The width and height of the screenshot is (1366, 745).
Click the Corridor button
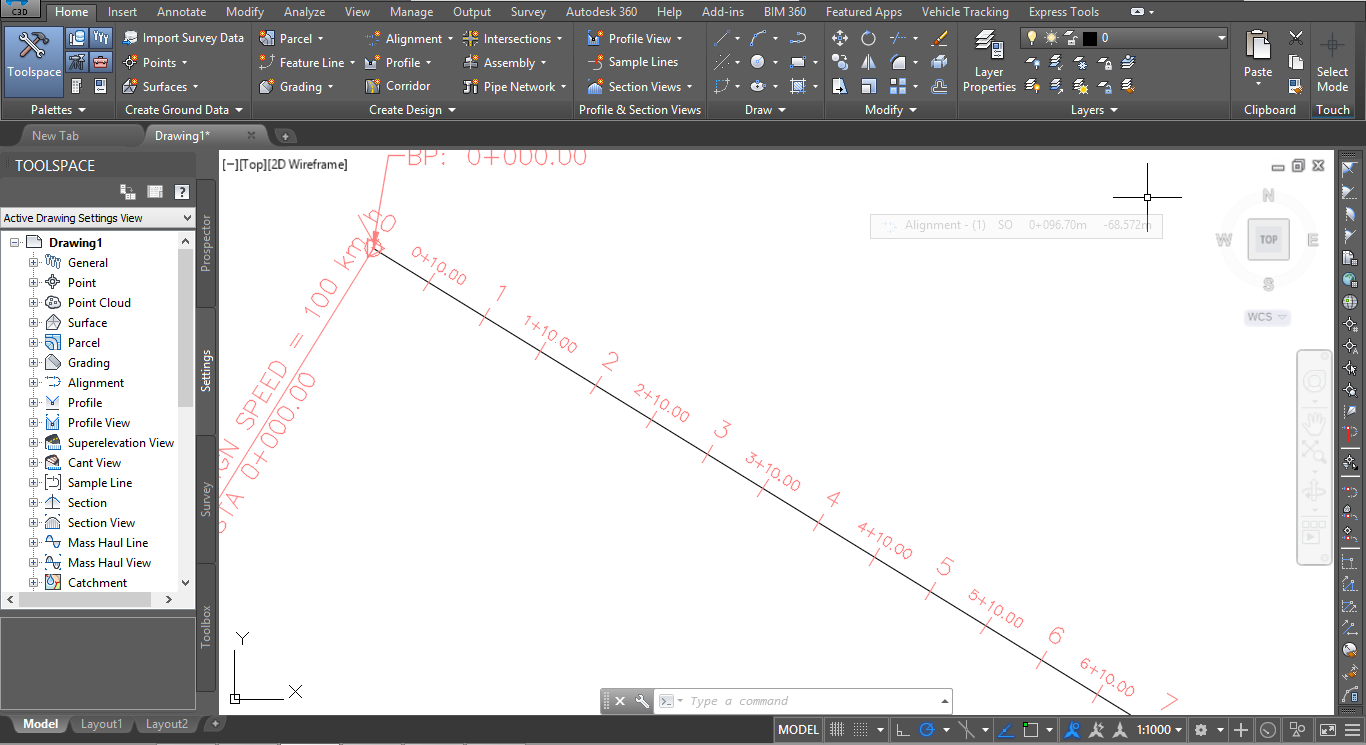pos(398,86)
